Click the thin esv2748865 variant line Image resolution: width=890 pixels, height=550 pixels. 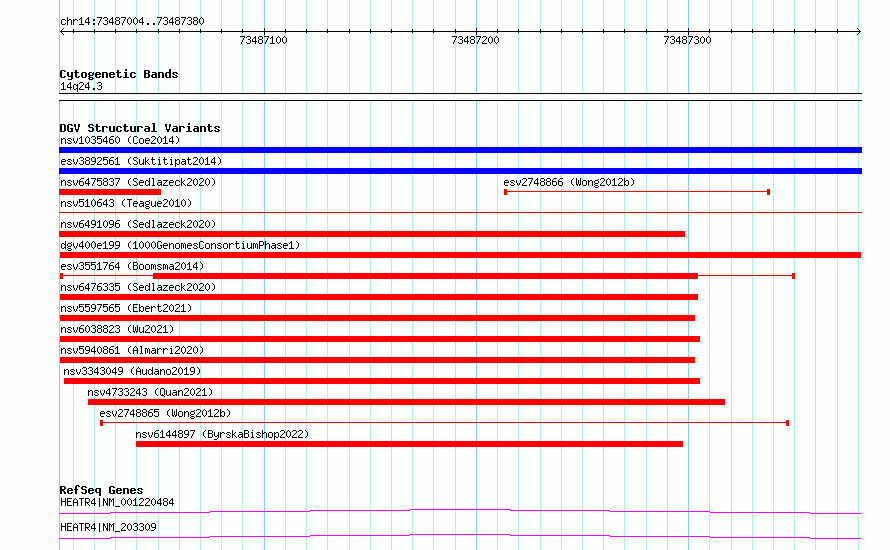coord(444,423)
